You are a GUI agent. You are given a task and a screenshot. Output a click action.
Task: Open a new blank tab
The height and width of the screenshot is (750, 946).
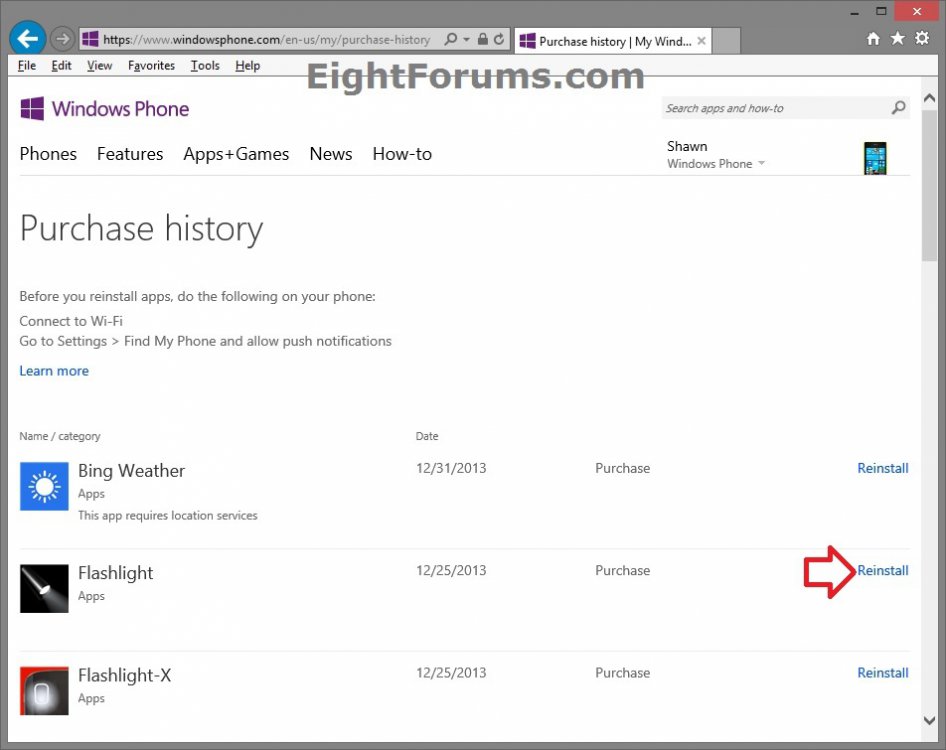pos(726,41)
